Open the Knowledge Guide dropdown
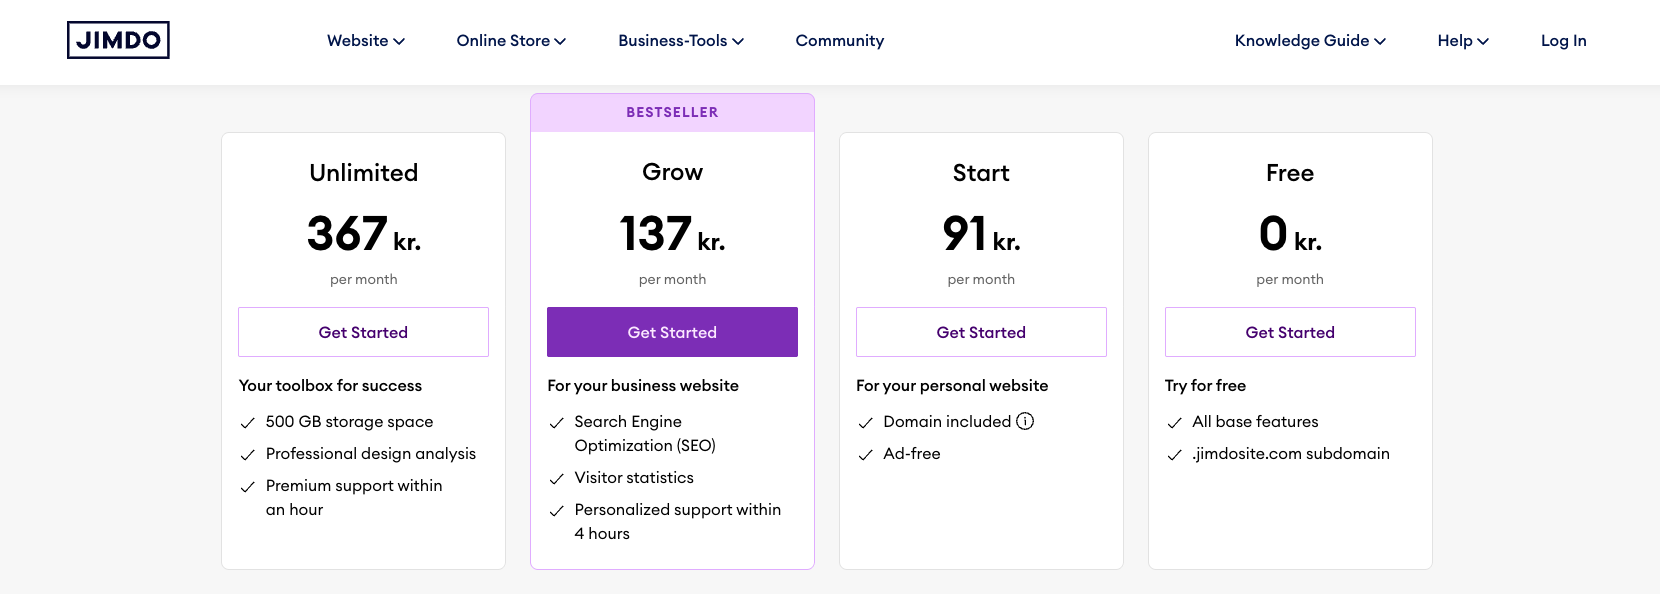This screenshot has height=594, width=1660. click(x=1310, y=41)
